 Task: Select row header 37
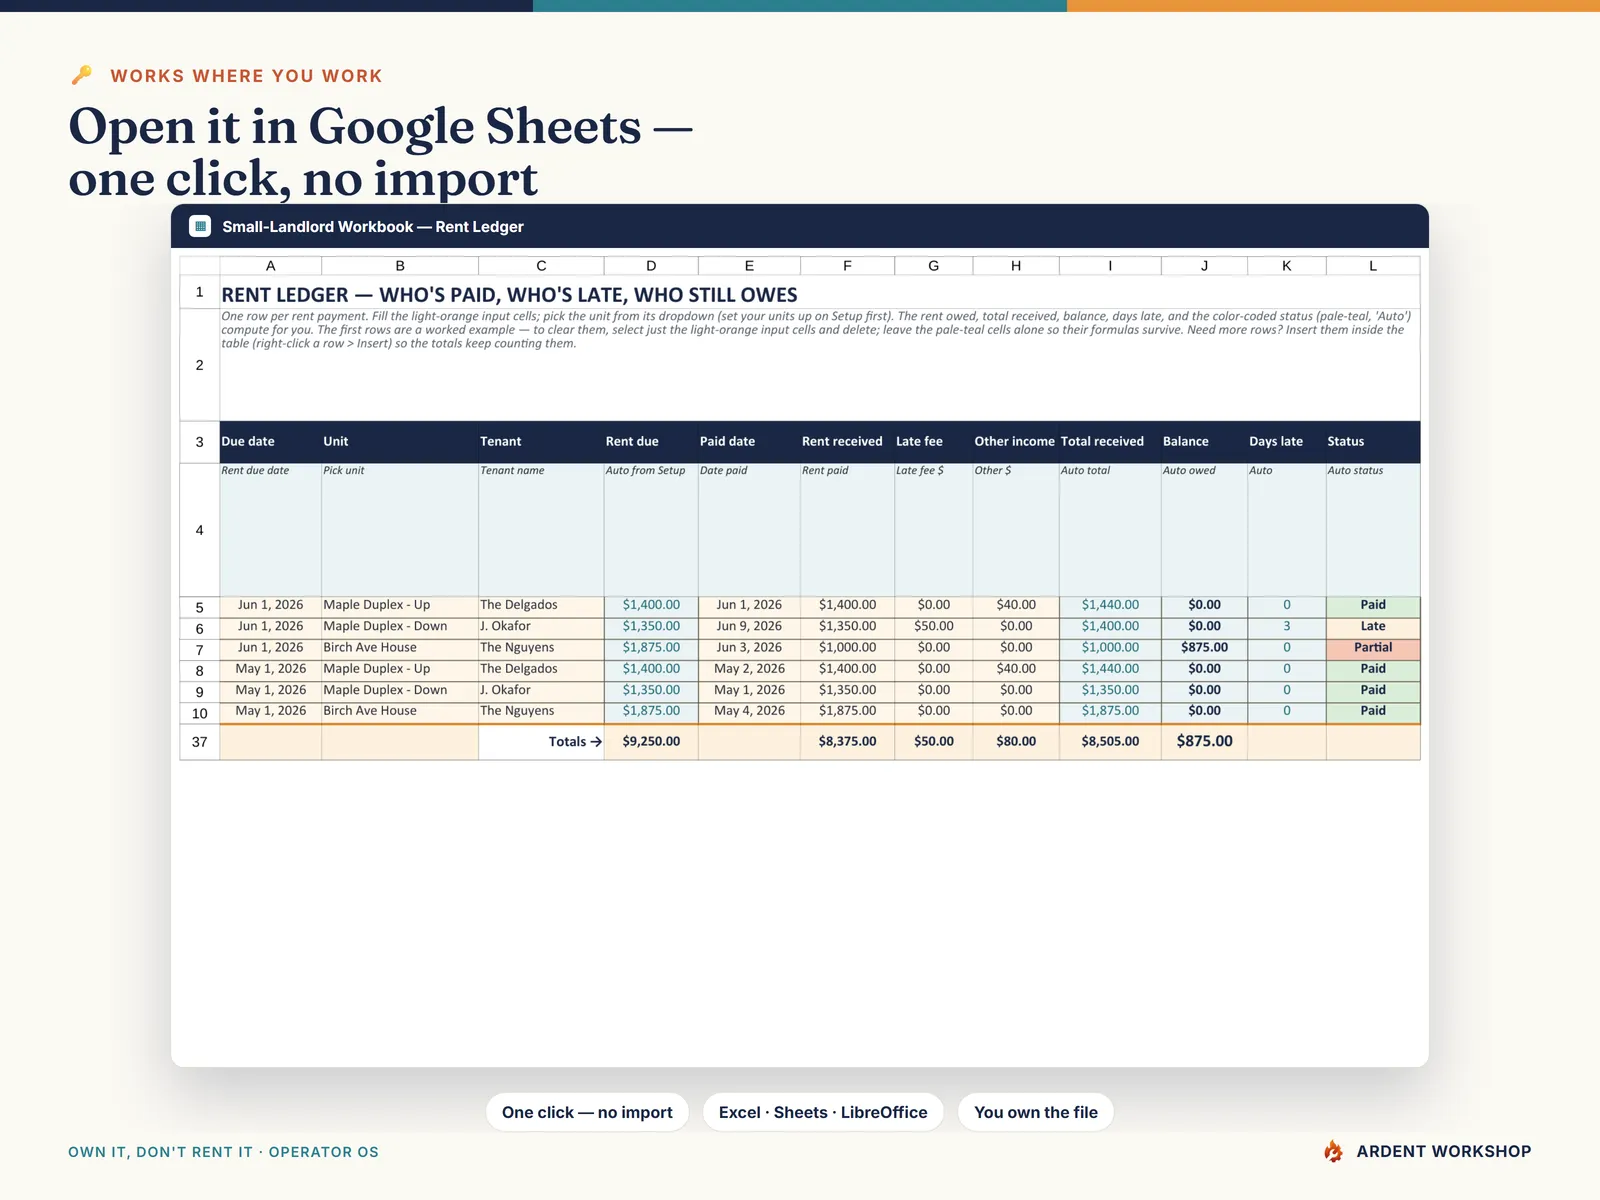click(200, 742)
